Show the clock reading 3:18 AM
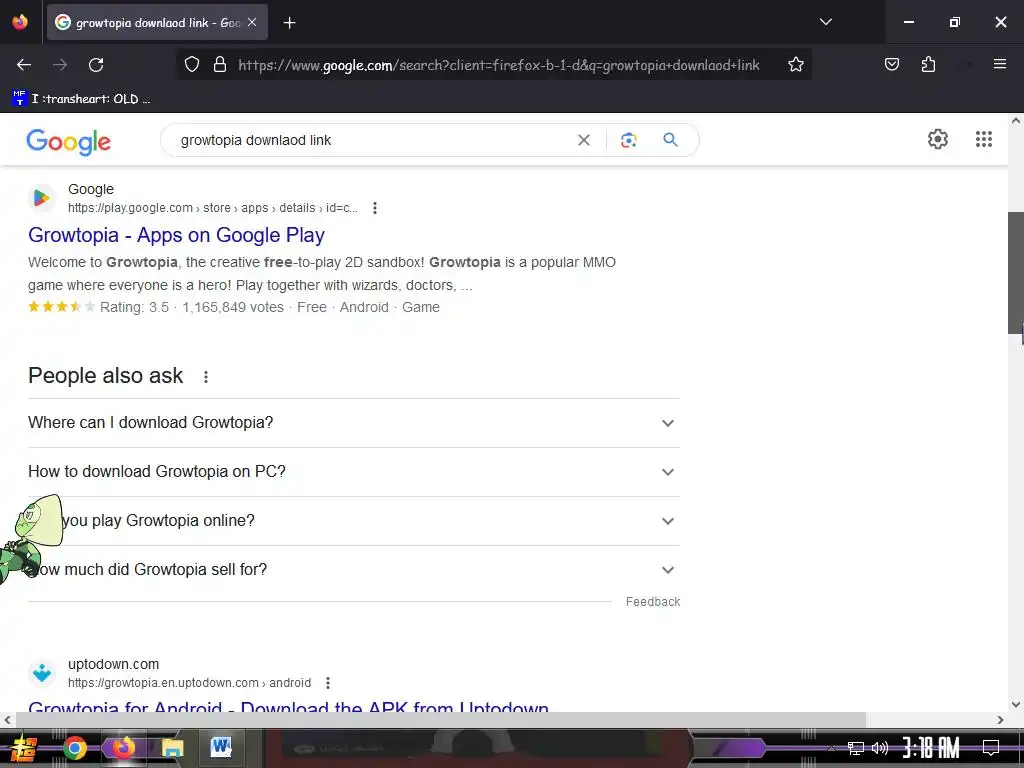 (x=931, y=748)
